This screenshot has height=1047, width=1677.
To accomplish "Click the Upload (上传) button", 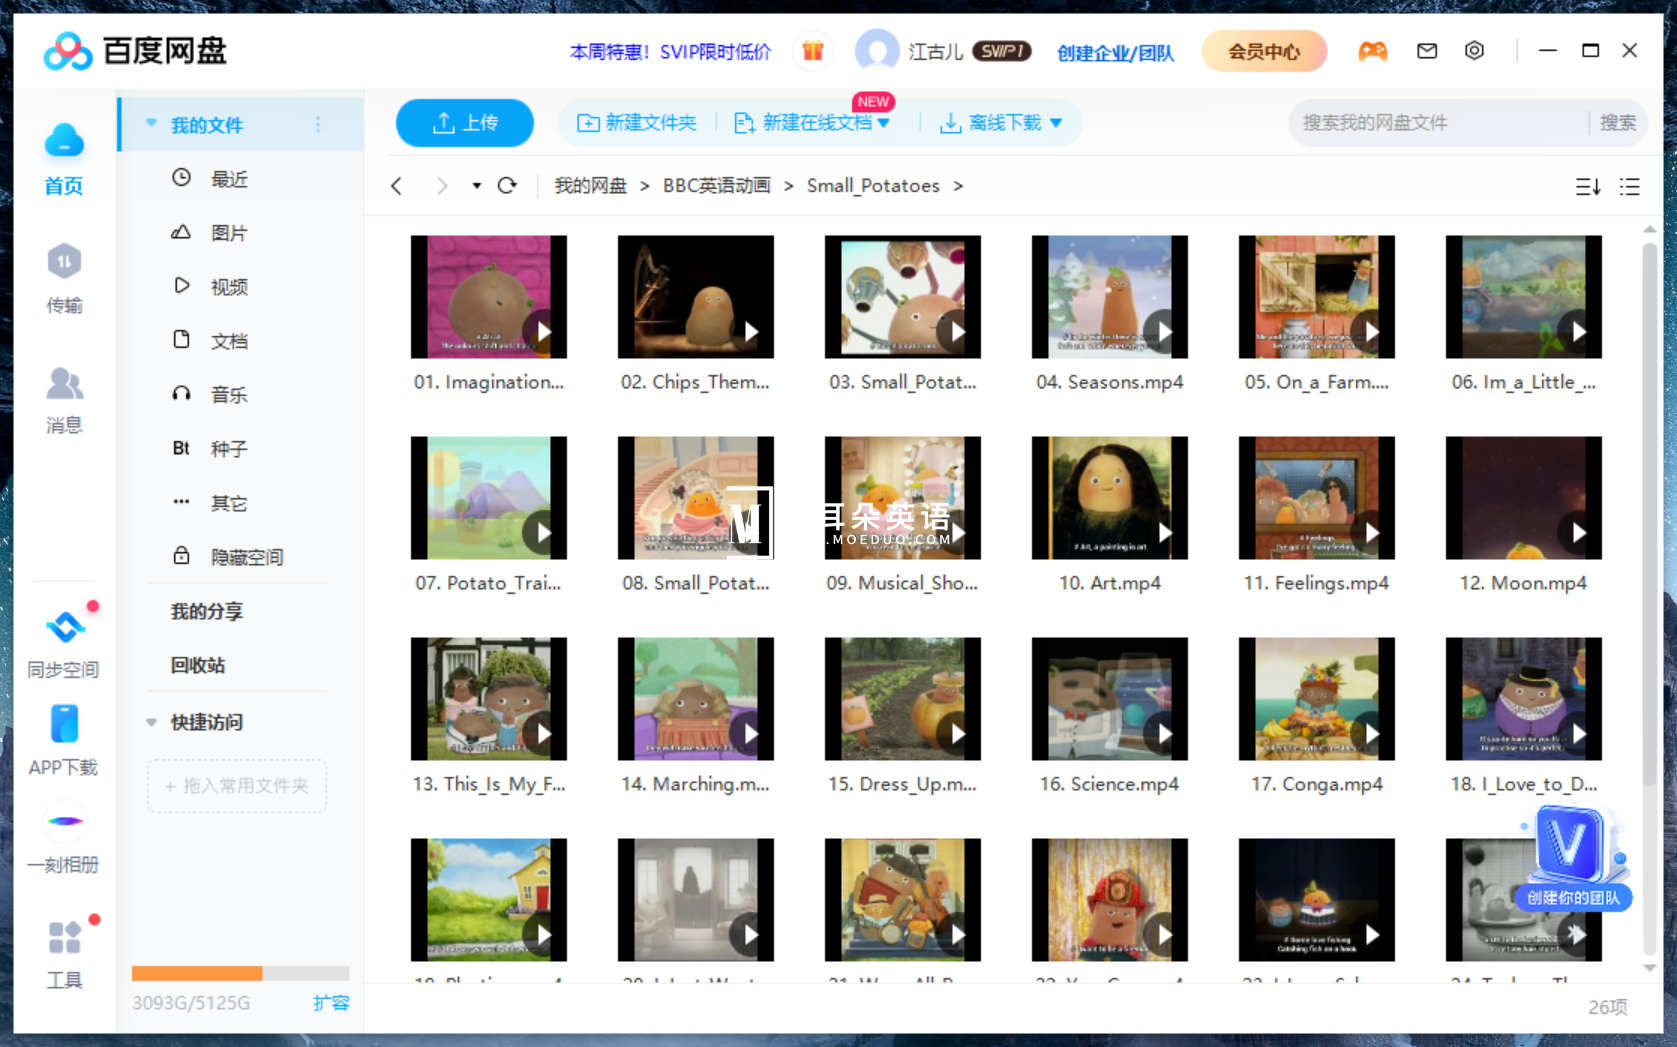I will click(465, 123).
